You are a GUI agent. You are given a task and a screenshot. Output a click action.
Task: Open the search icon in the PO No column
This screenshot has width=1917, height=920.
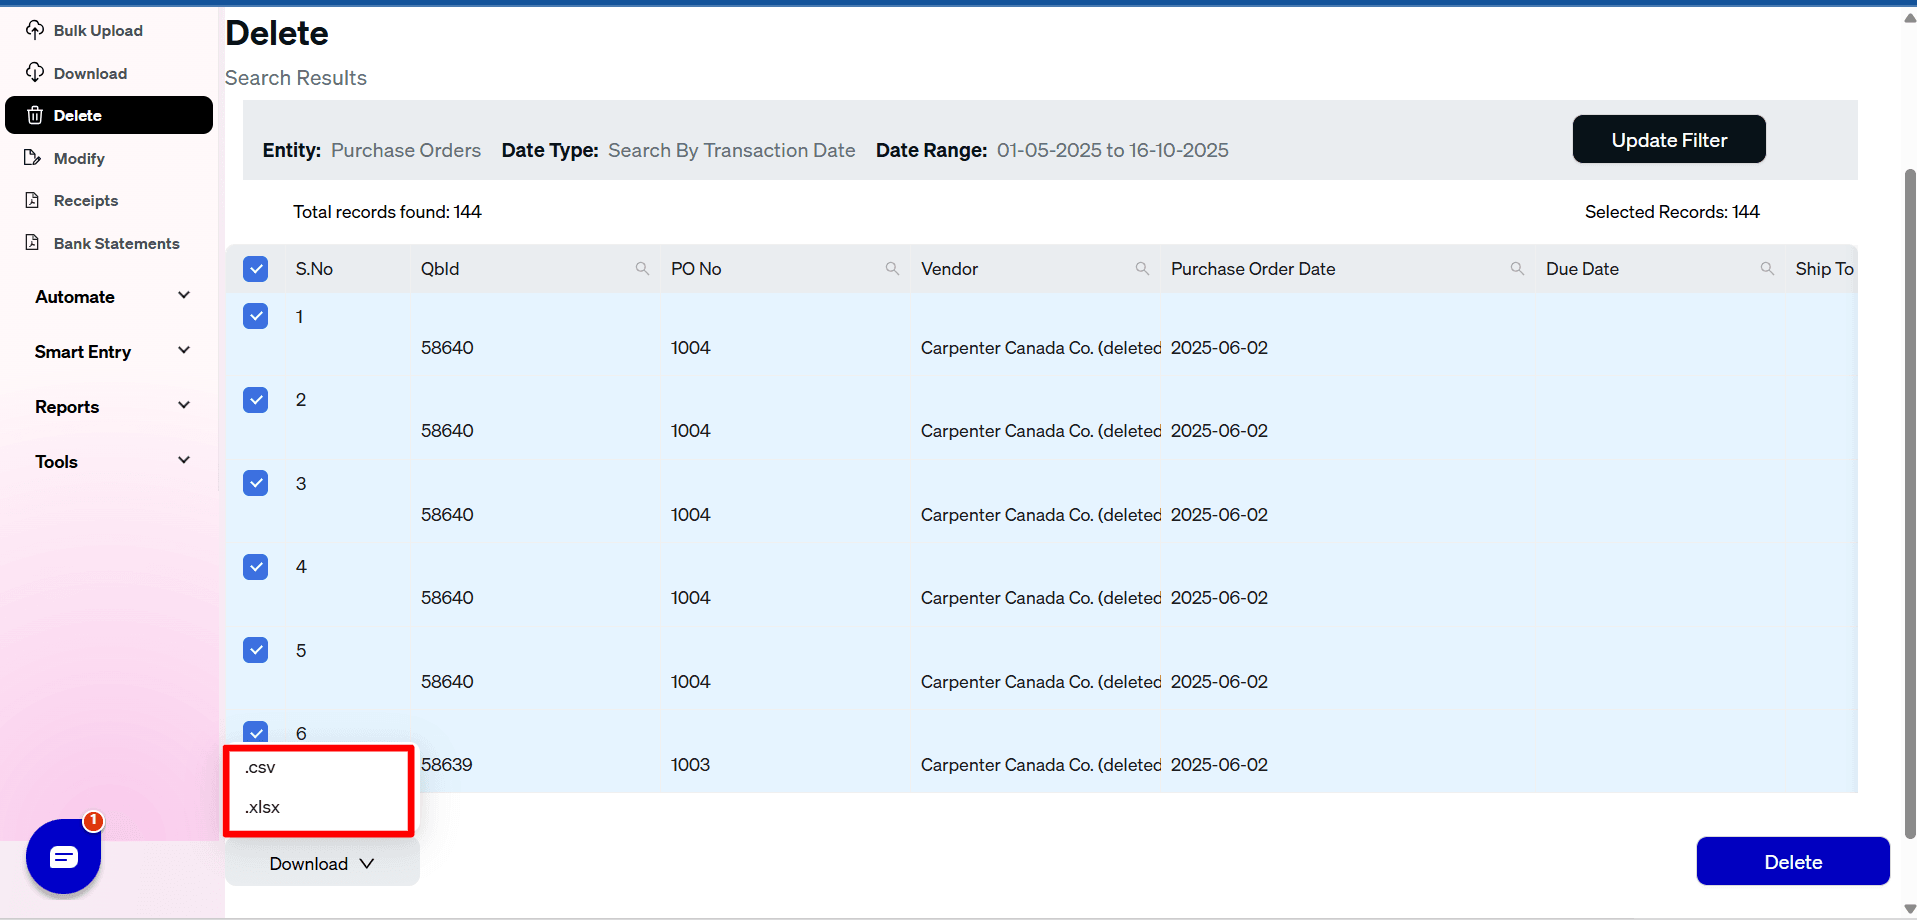click(893, 268)
